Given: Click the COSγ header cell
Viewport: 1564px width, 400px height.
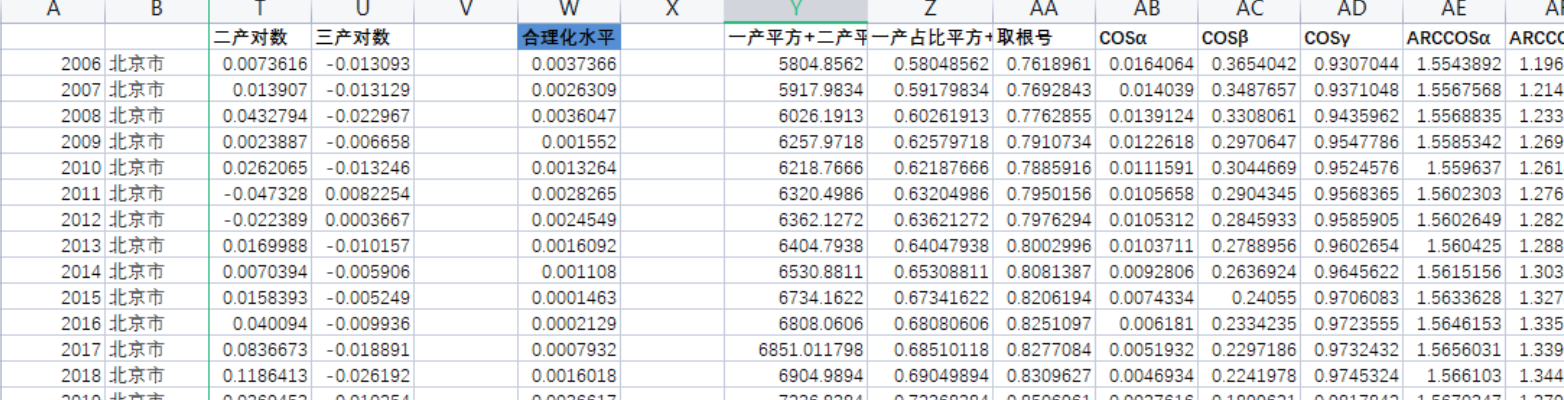Looking at the screenshot, I should click(x=1353, y=38).
